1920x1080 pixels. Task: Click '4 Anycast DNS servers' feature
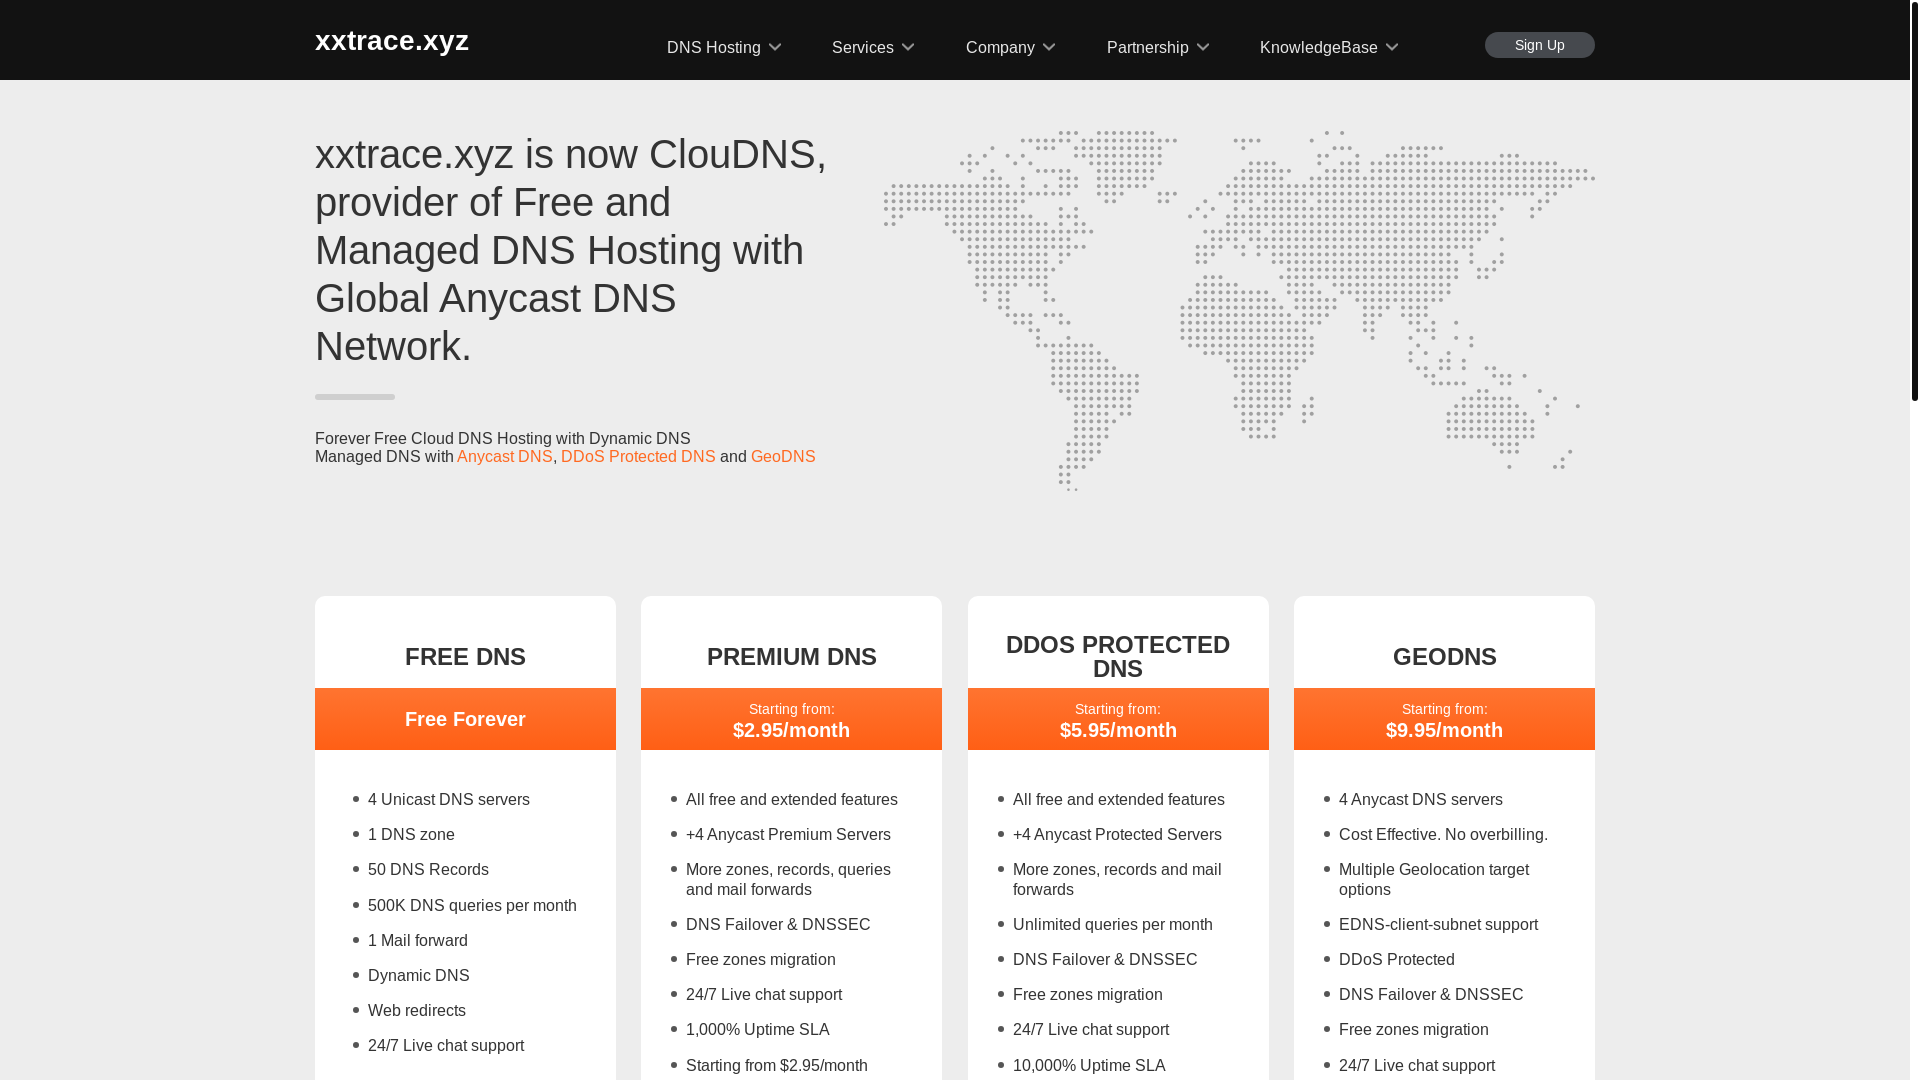click(1420, 799)
